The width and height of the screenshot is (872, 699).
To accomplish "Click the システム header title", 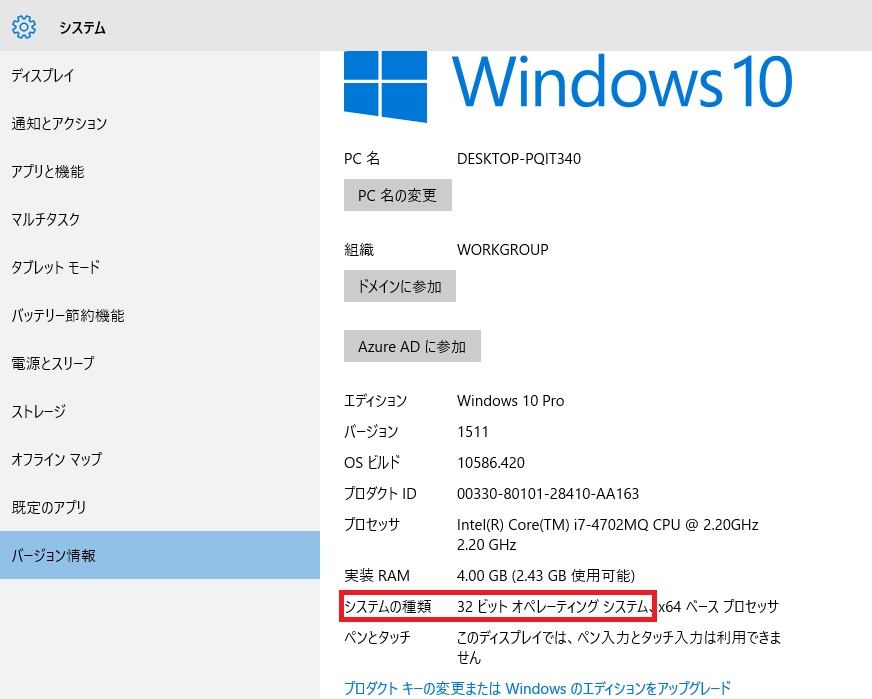I will [x=83, y=27].
